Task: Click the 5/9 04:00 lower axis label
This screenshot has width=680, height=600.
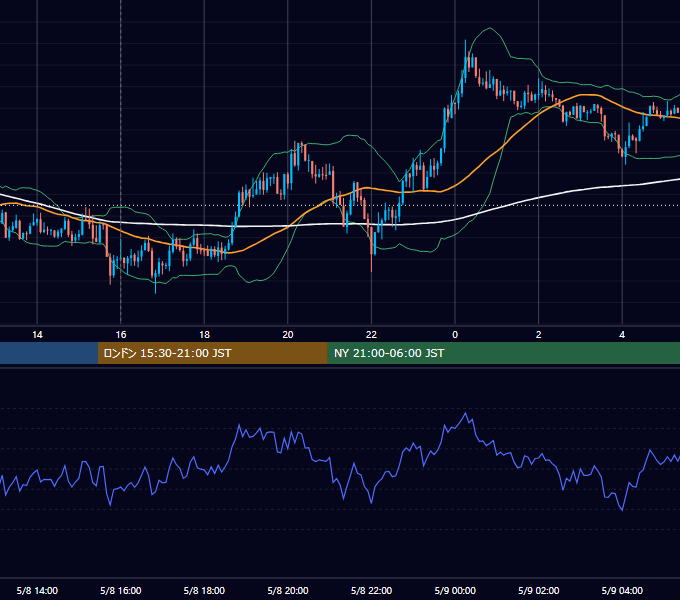Action: click(x=622, y=590)
